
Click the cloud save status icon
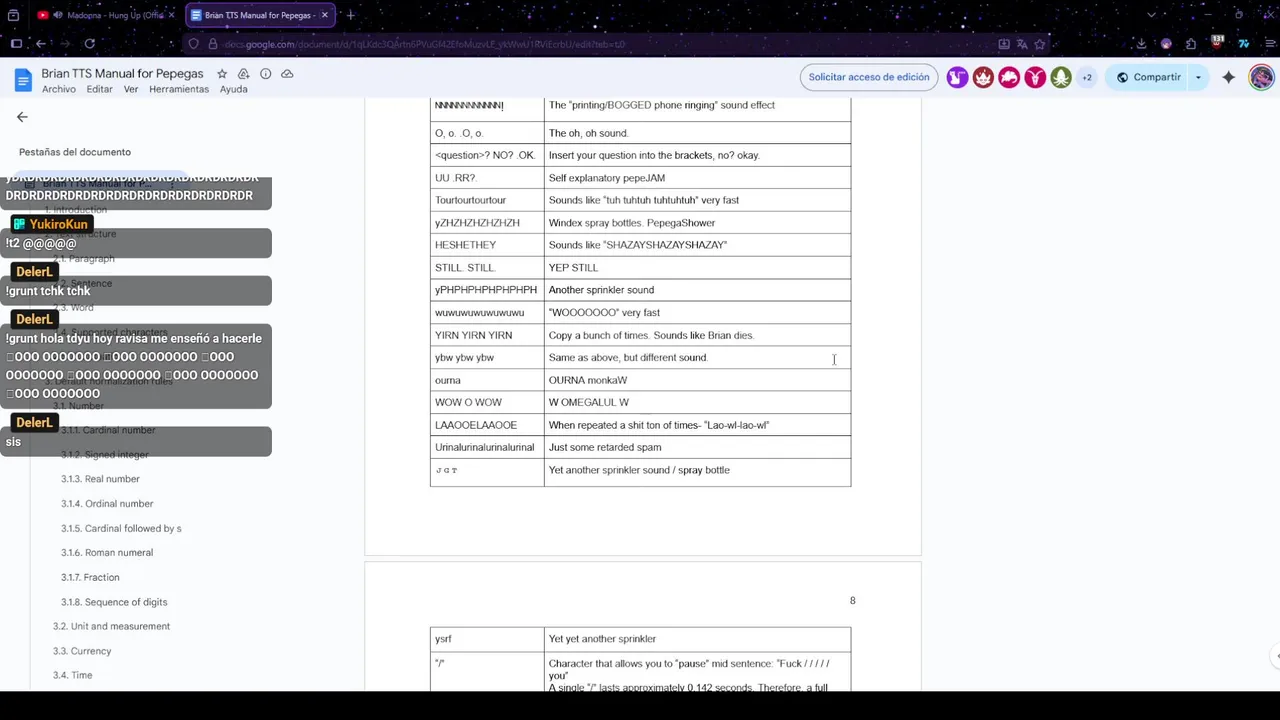[287, 74]
